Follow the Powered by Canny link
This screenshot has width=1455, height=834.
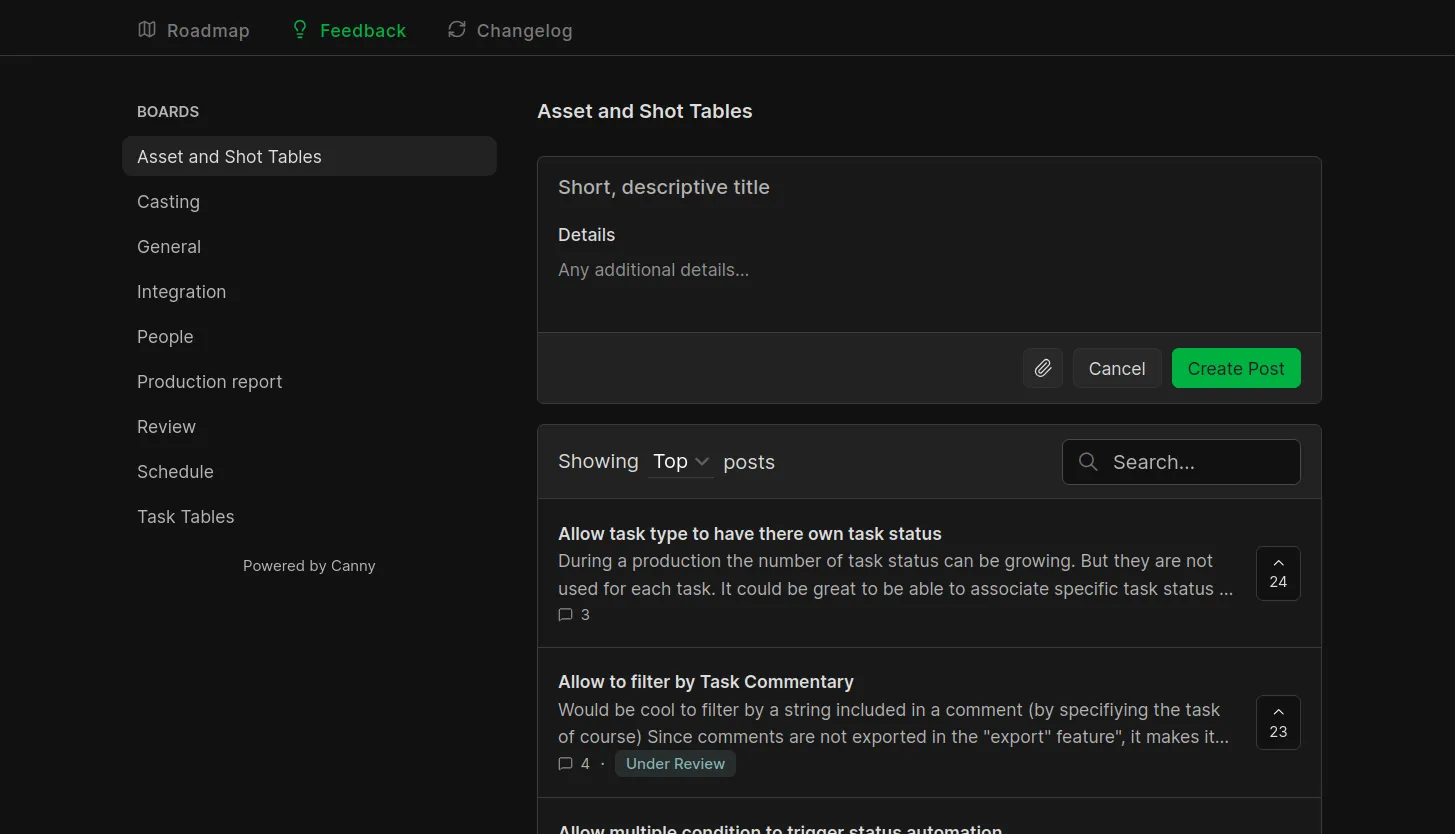click(x=309, y=566)
